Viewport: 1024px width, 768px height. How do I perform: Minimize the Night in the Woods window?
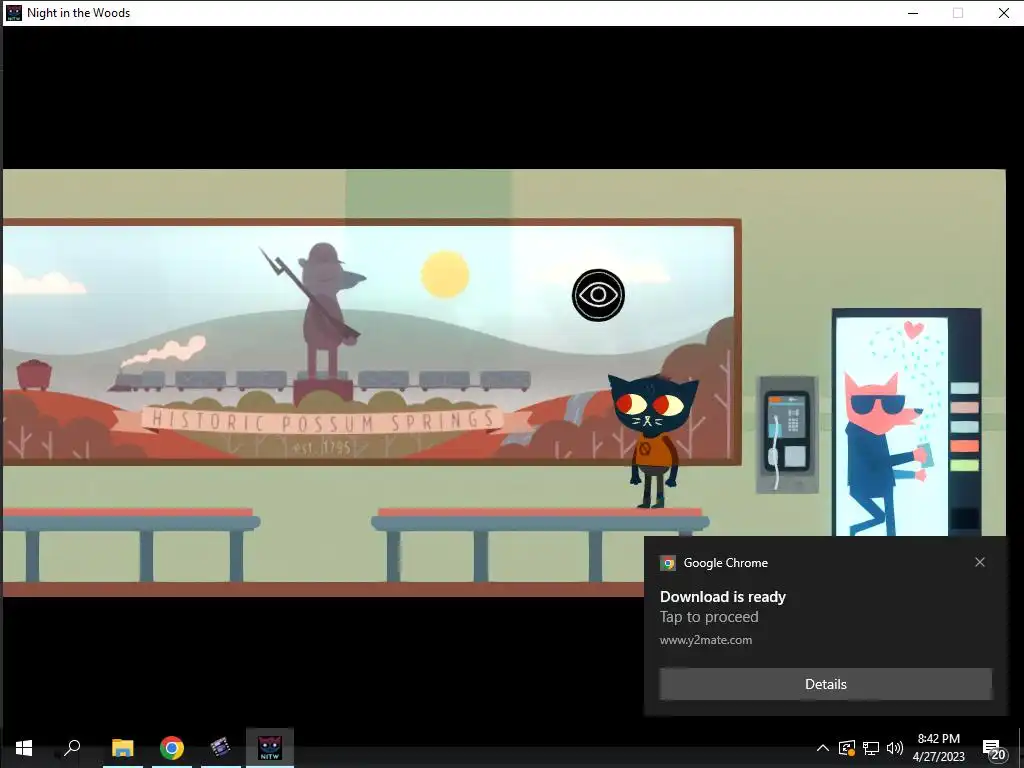click(x=913, y=13)
